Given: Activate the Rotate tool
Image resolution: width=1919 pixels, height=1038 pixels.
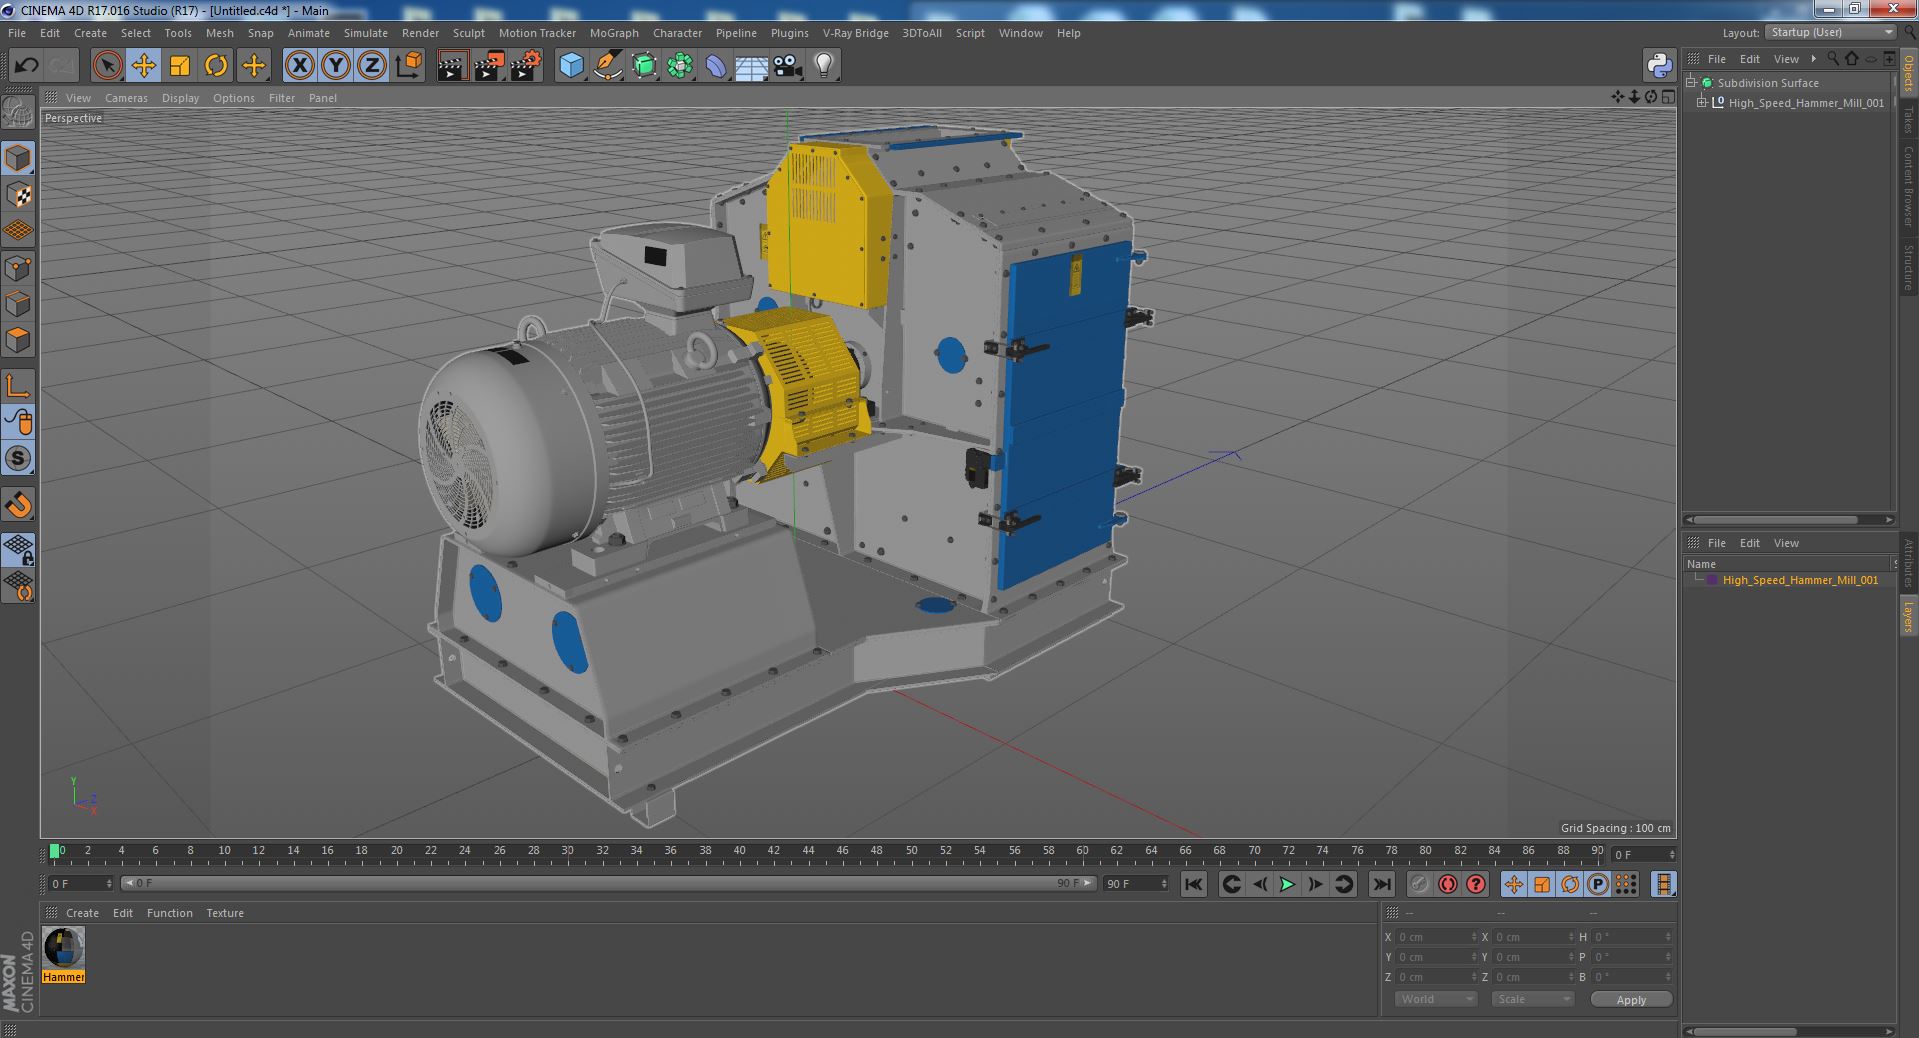Looking at the screenshot, I should [216, 66].
